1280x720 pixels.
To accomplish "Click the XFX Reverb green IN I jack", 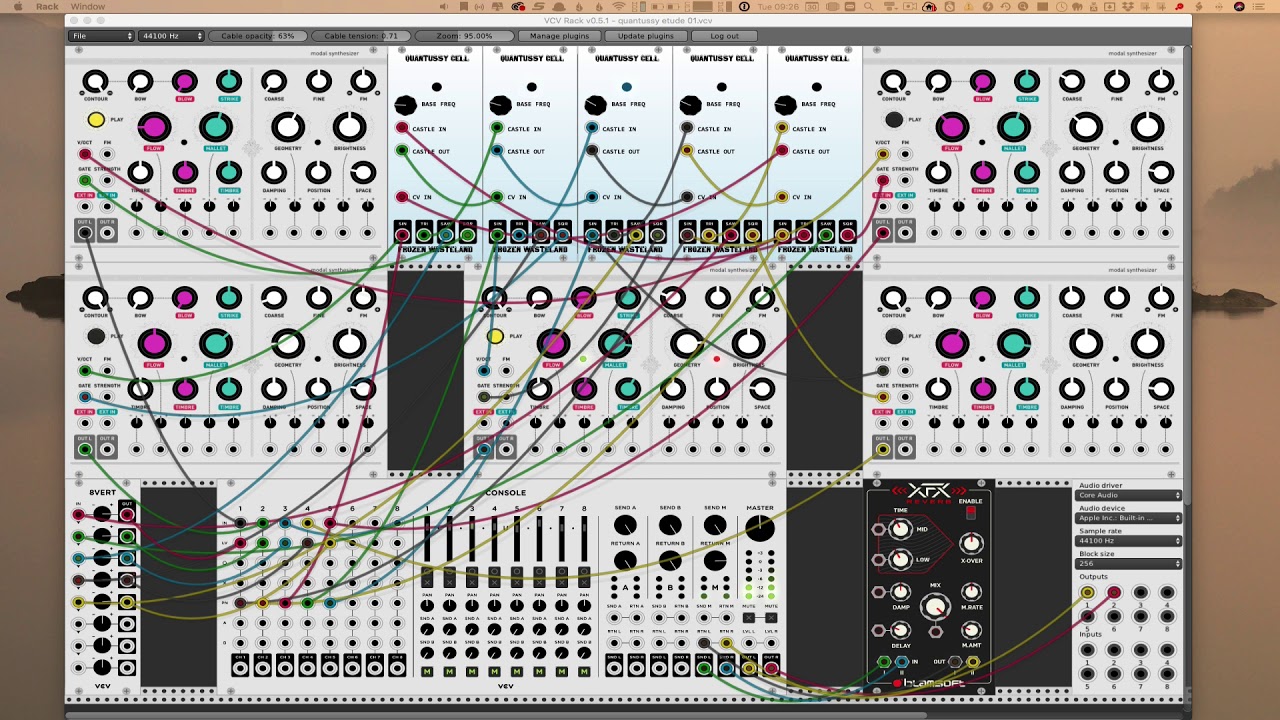I will tap(883, 662).
